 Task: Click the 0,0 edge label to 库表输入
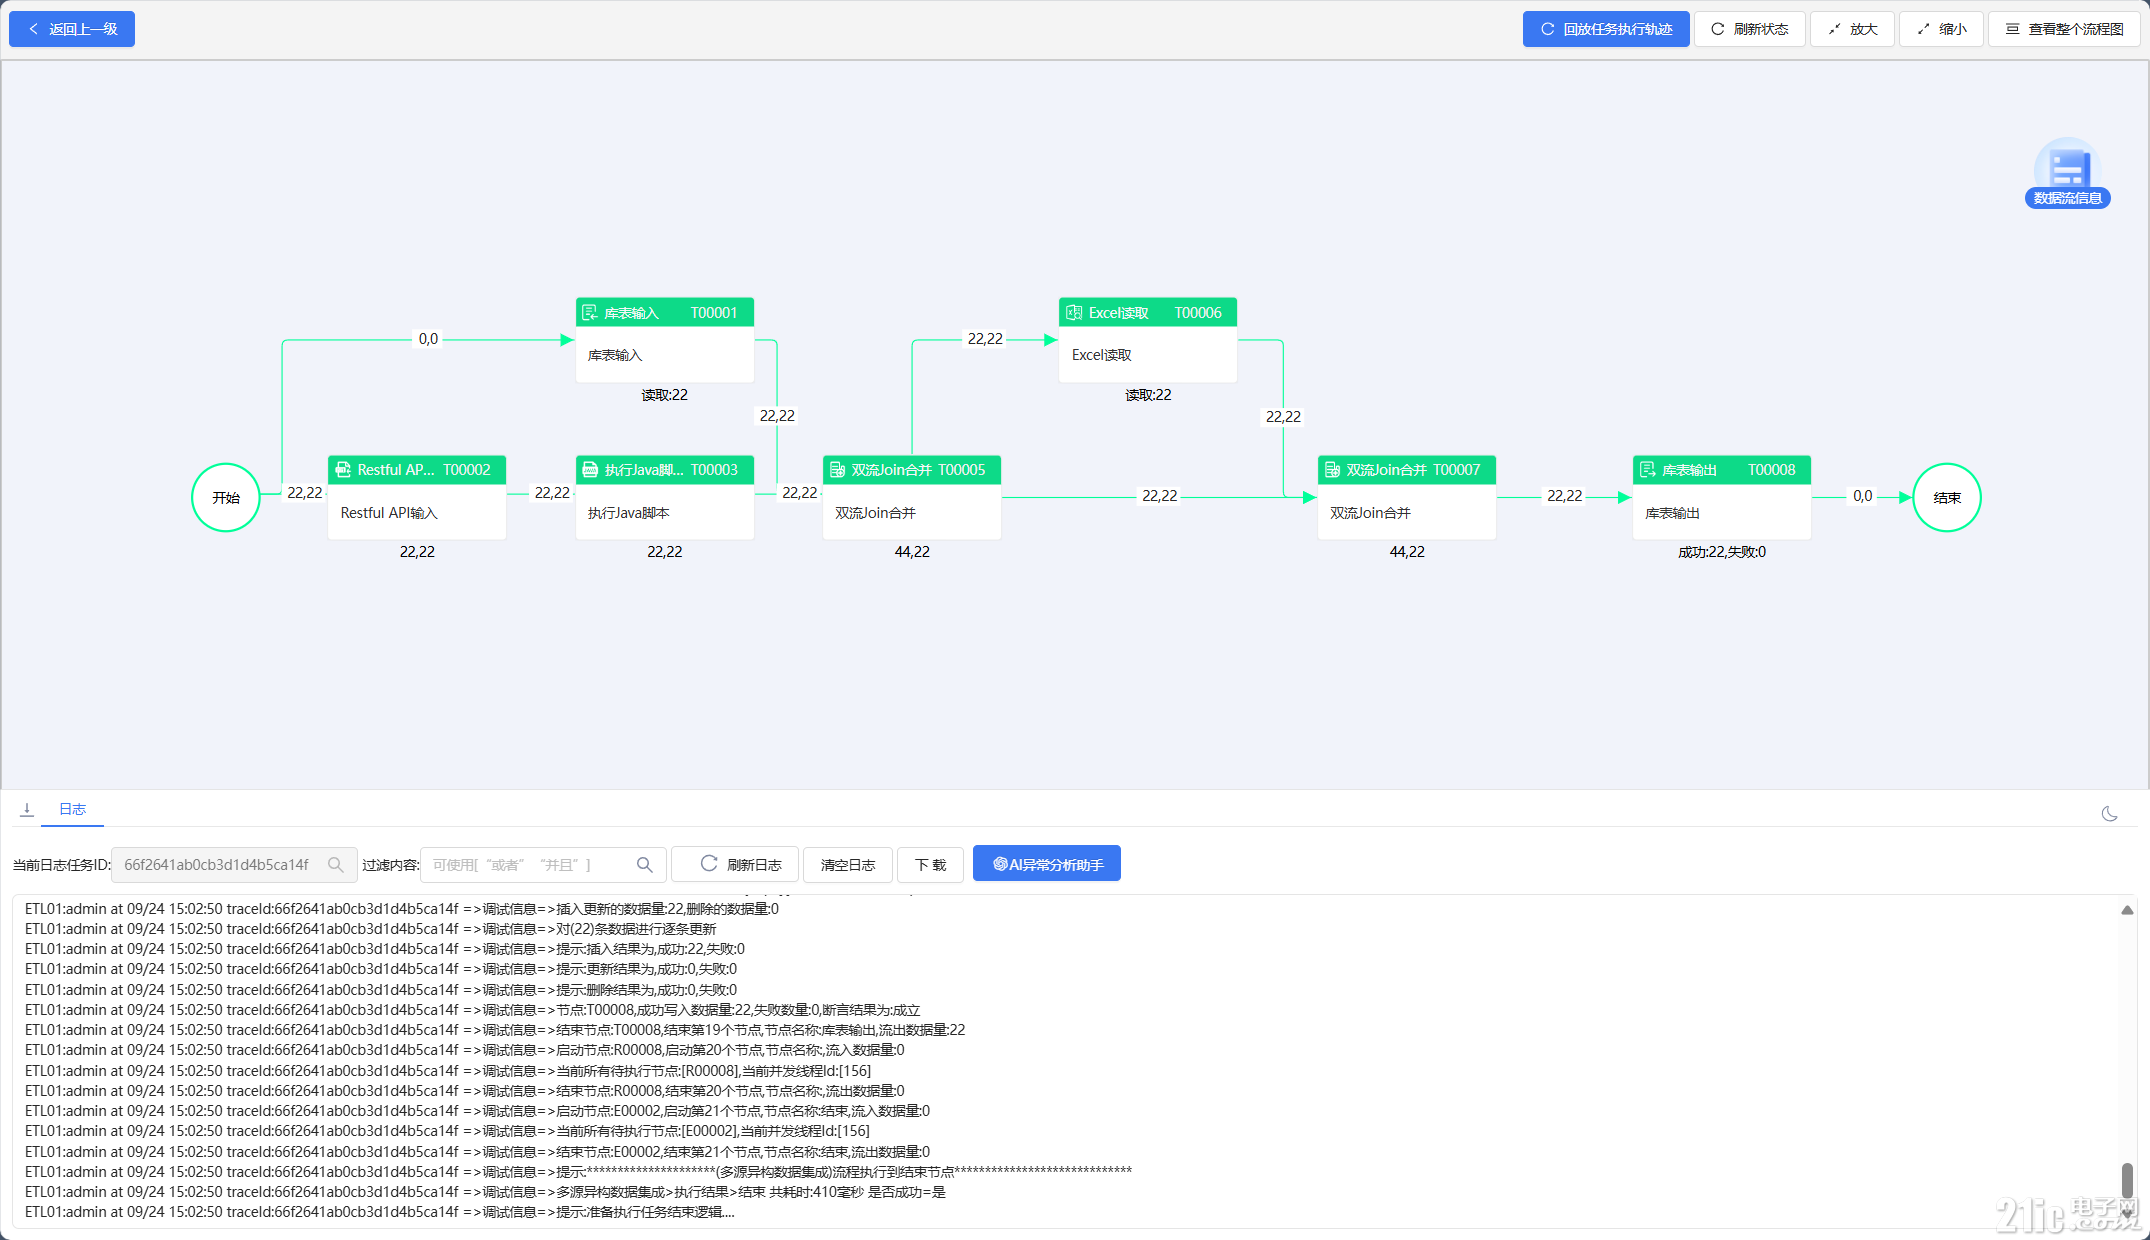(x=428, y=339)
